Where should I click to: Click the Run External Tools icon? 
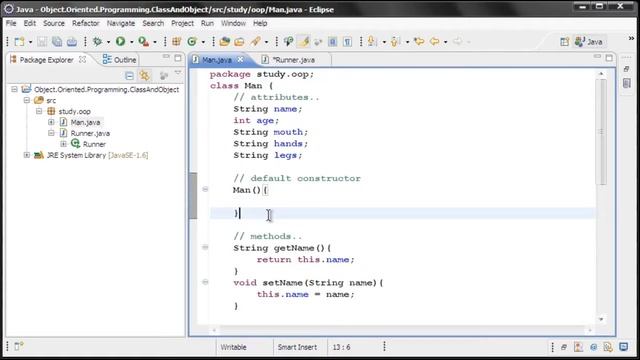click(x=143, y=41)
